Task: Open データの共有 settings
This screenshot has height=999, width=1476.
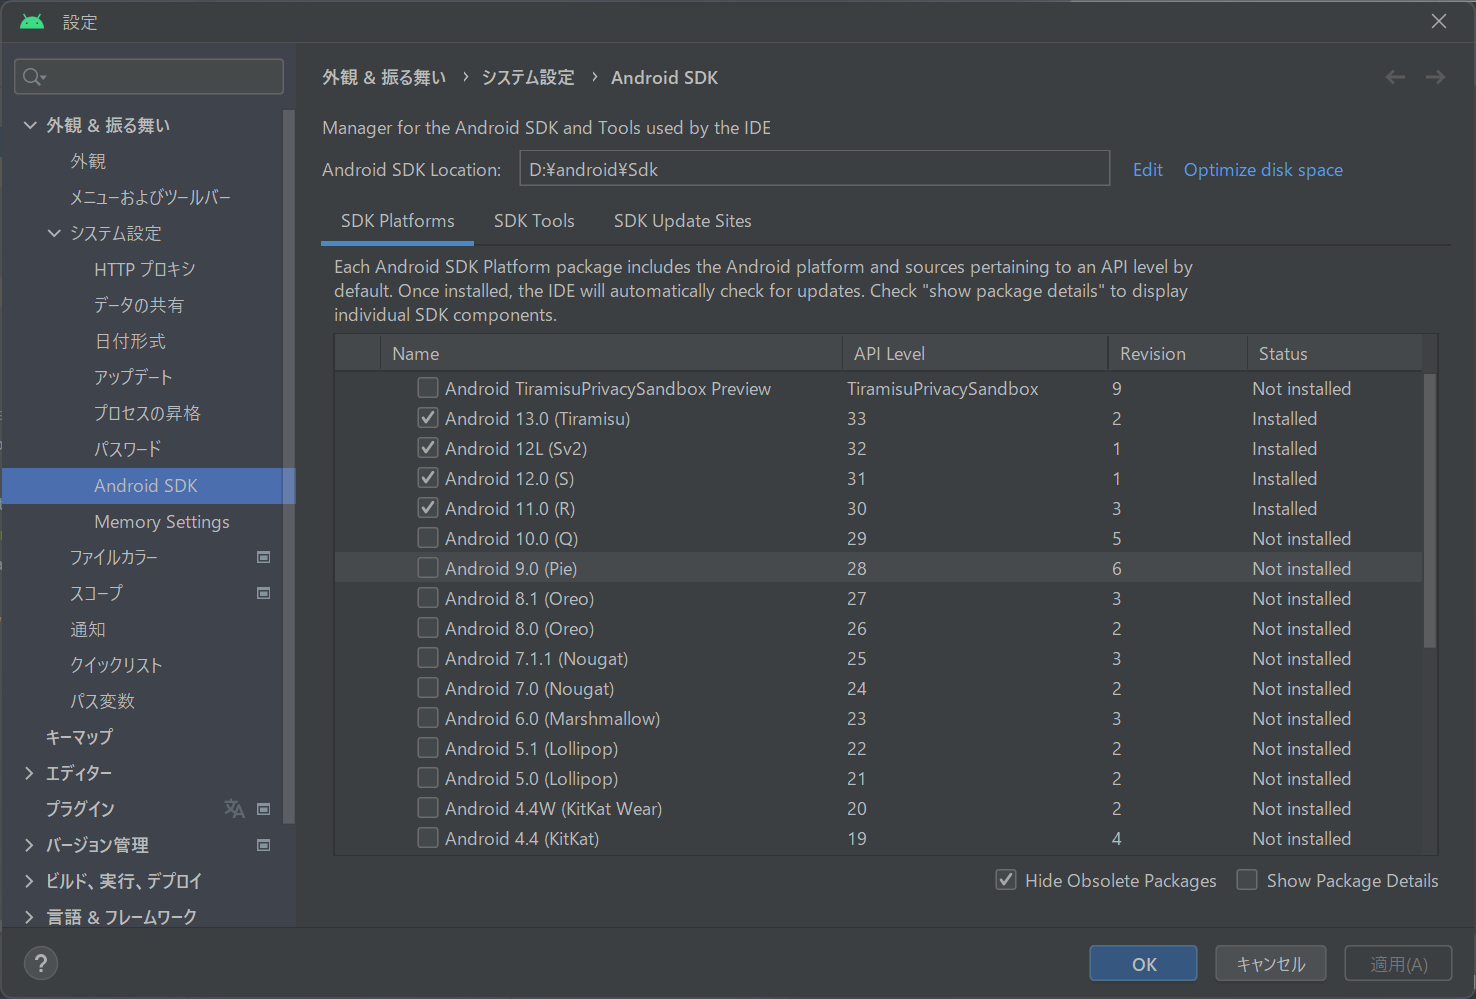Action: tap(139, 305)
